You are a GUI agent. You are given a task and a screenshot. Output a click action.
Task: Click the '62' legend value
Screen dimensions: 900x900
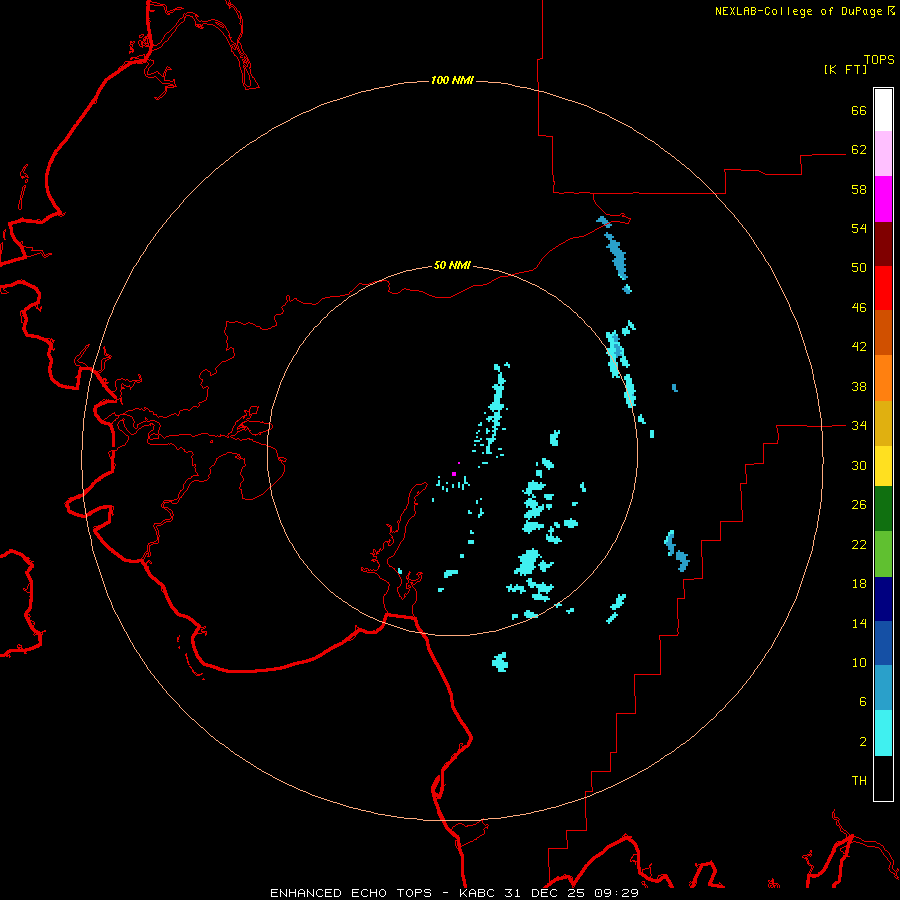(859, 150)
